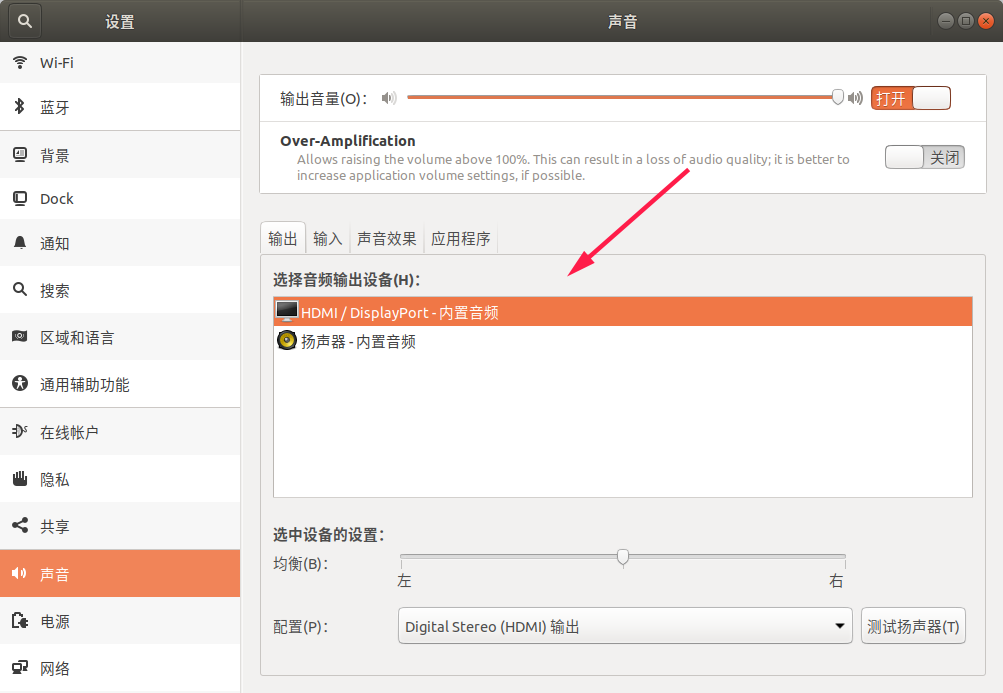Open the 配置 Digital Stereo dropdown
This screenshot has width=1003, height=693.
coord(625,626)
